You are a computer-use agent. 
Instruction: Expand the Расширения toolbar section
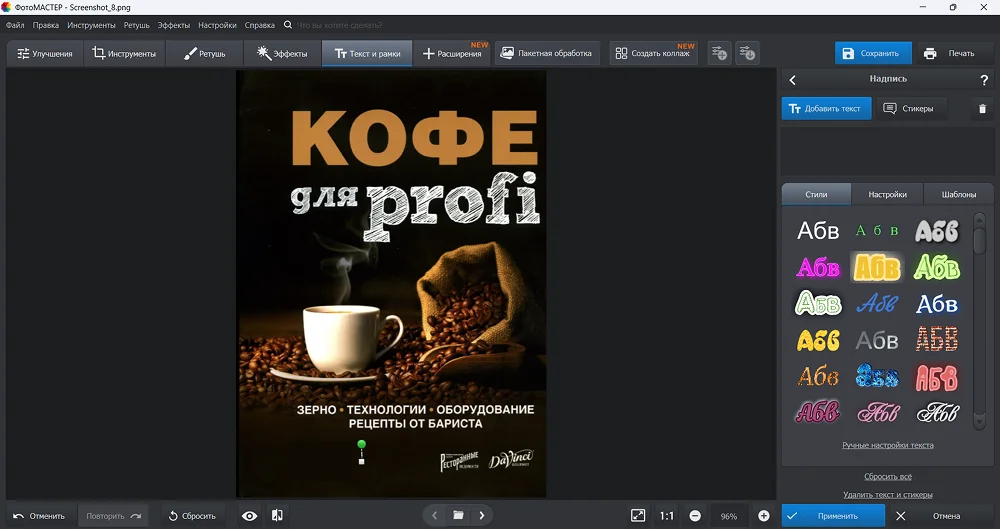(452, 54)
